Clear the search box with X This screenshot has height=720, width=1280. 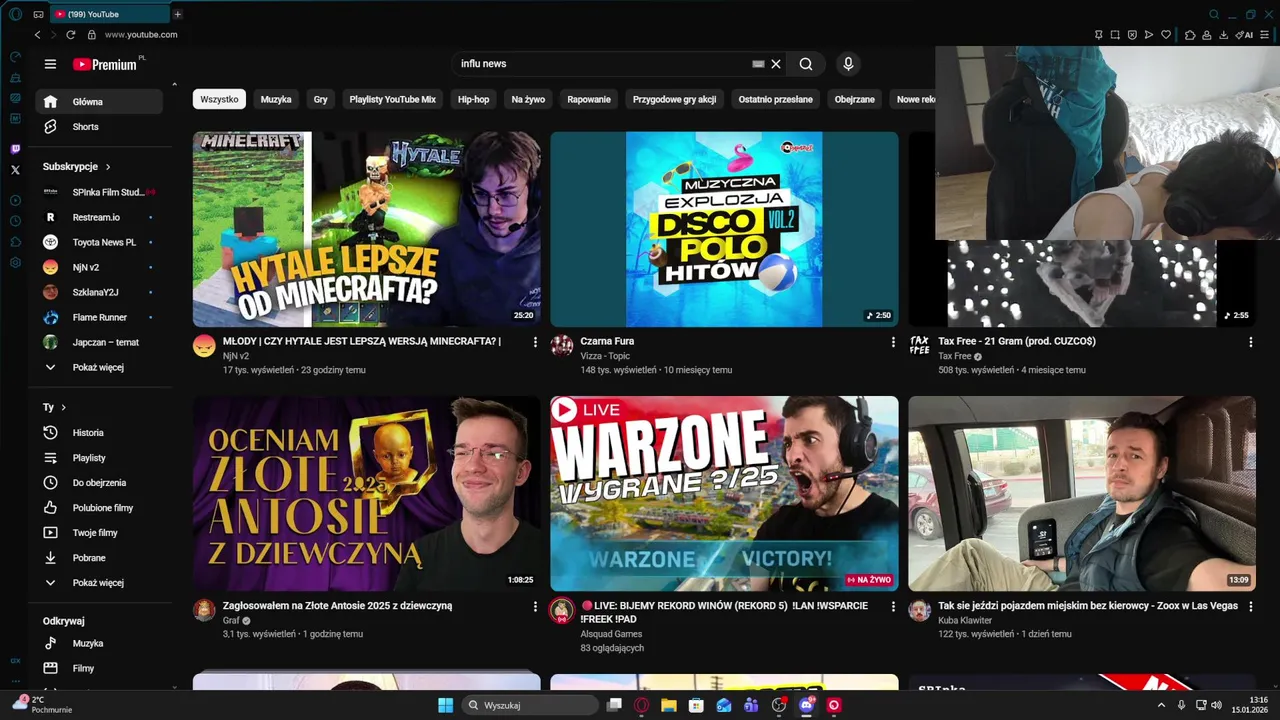click(776, 64)
